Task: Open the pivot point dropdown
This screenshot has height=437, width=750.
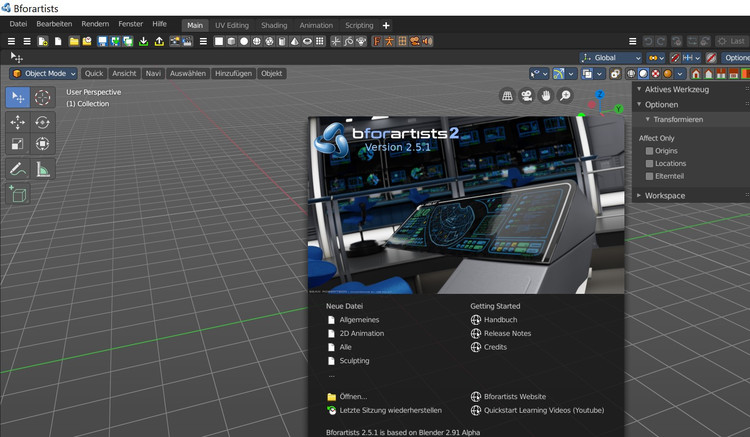Action: pos(656,58)
